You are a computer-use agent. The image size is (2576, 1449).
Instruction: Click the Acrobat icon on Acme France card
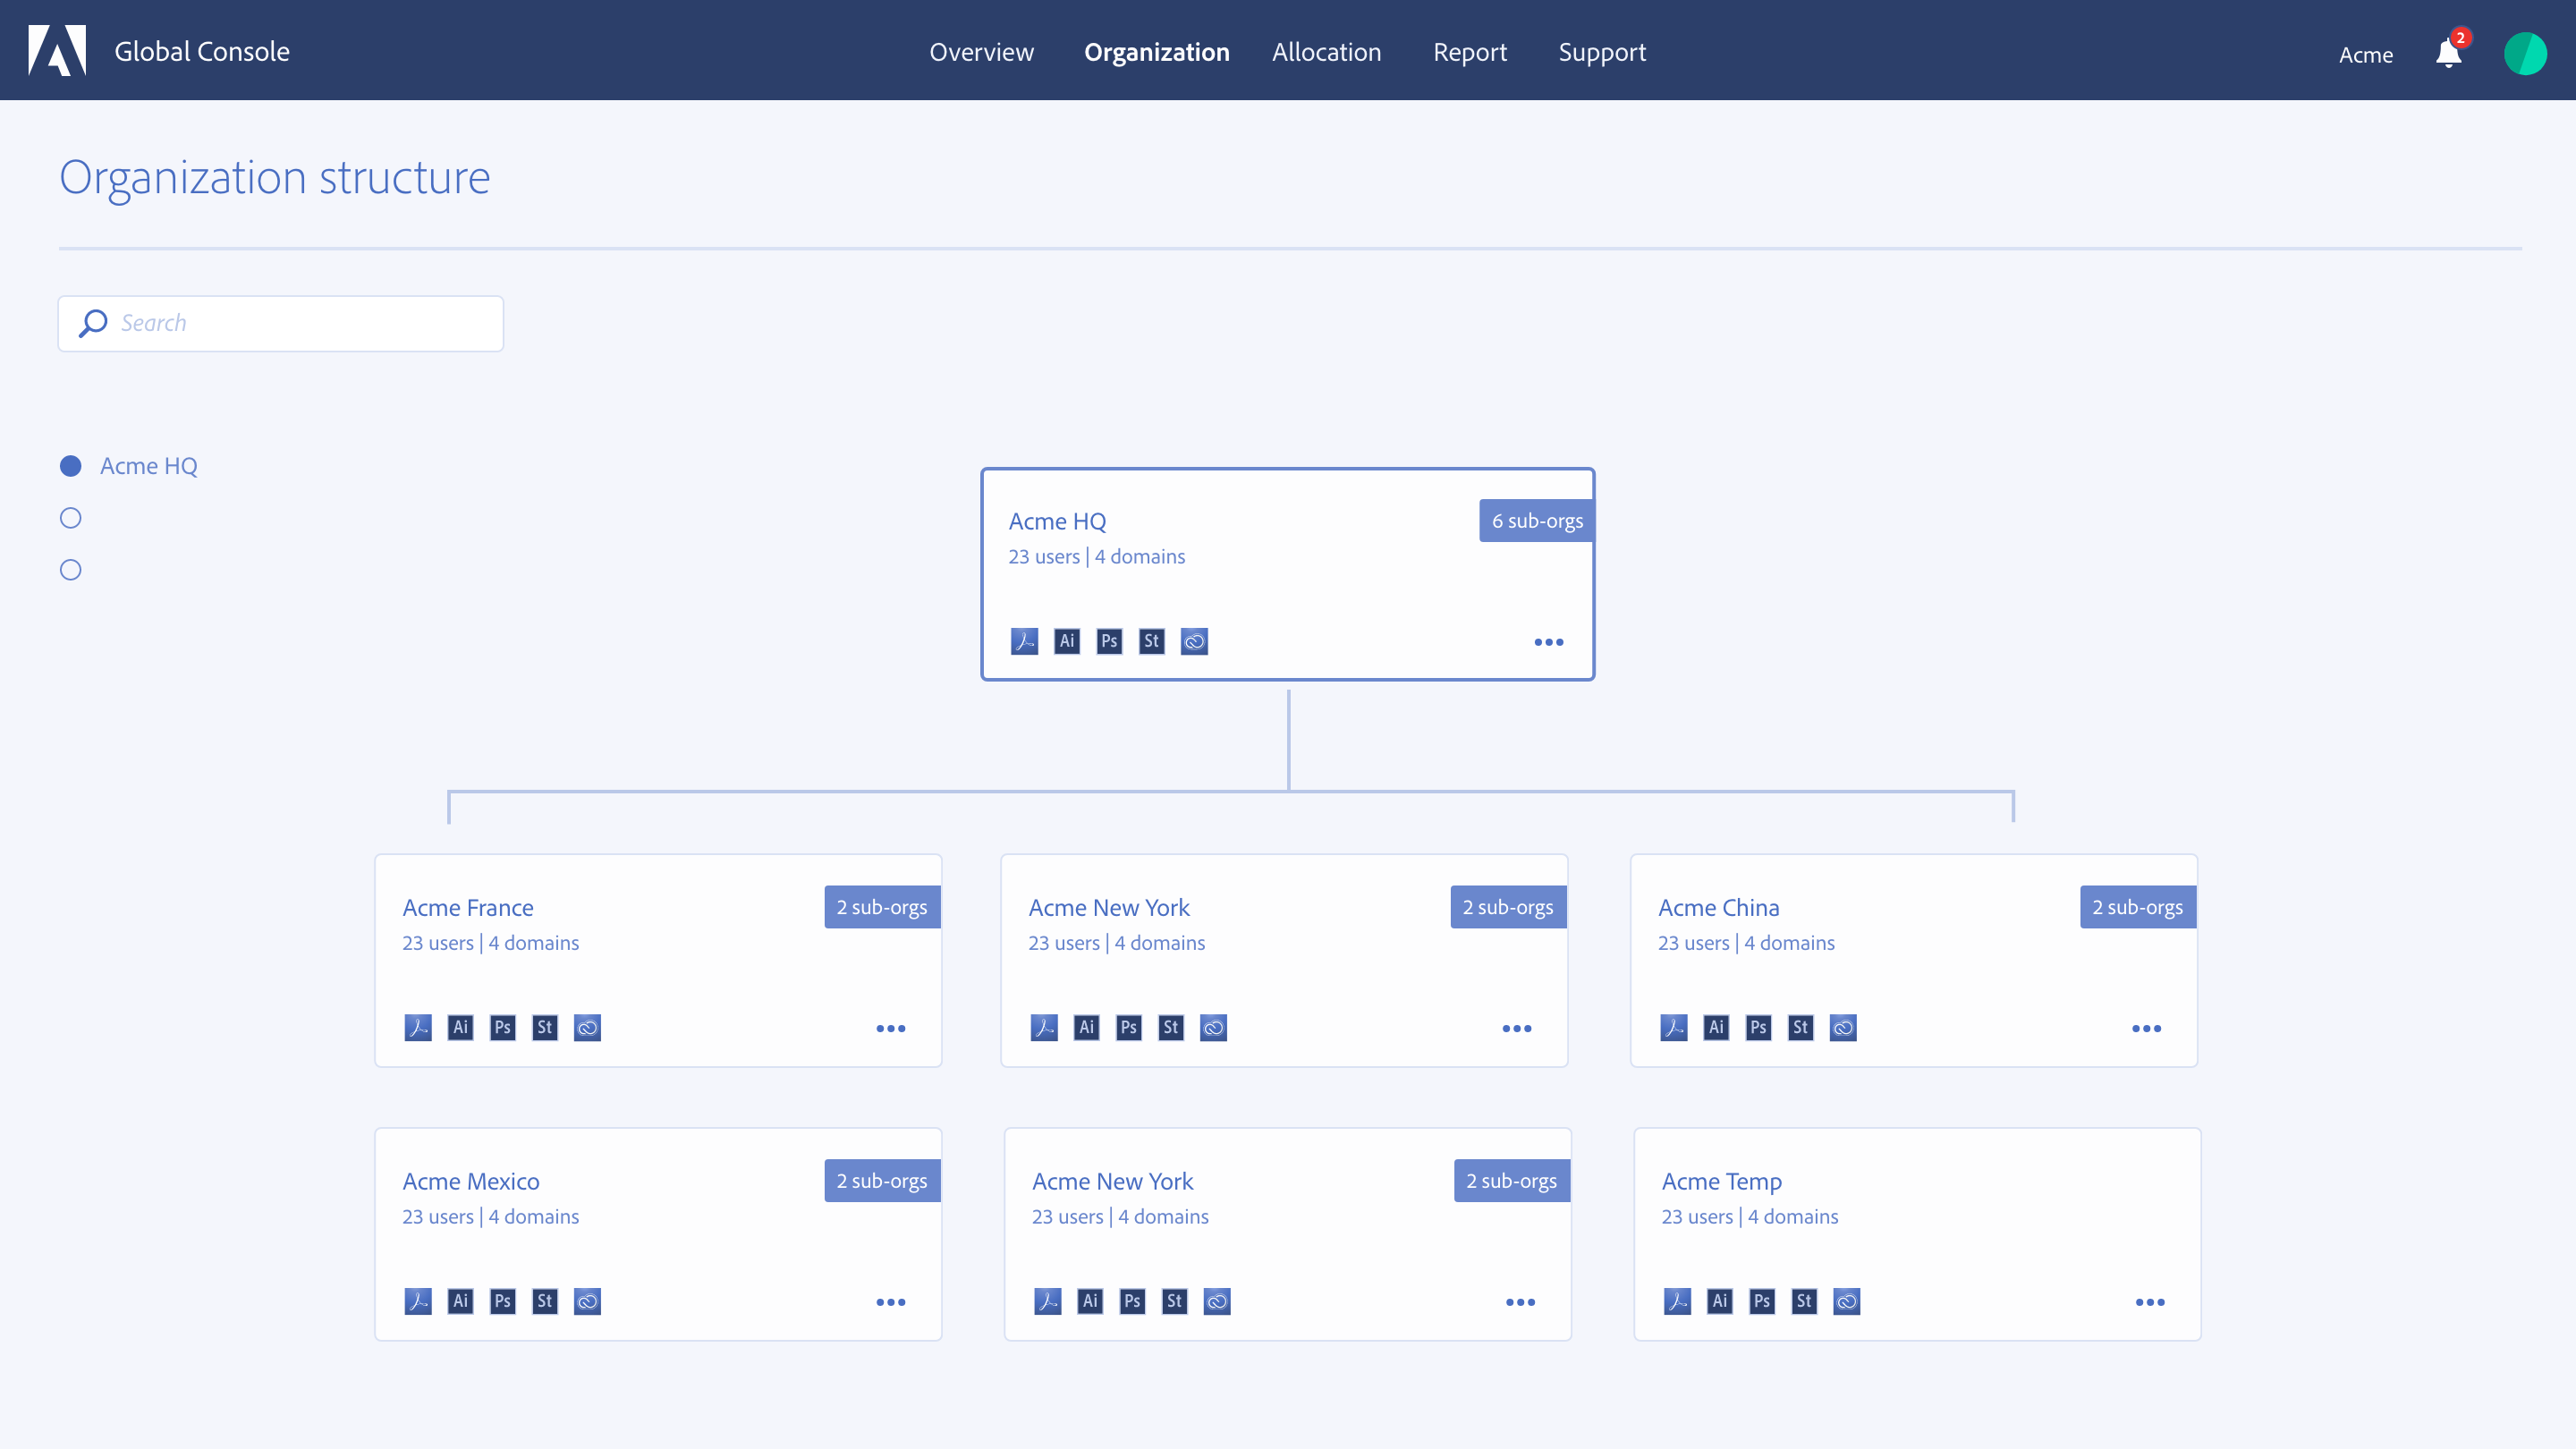(418, 1027)
